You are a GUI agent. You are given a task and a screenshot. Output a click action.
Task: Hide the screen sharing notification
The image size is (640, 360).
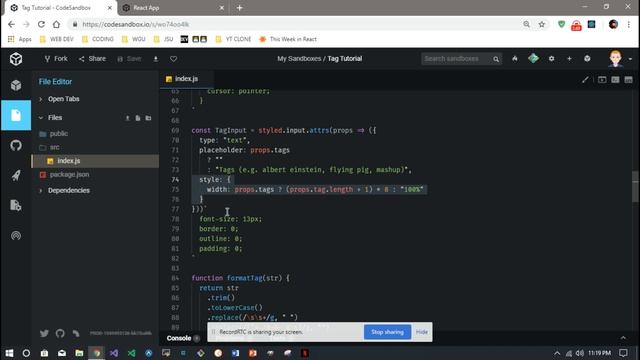(x=422, y=332)
